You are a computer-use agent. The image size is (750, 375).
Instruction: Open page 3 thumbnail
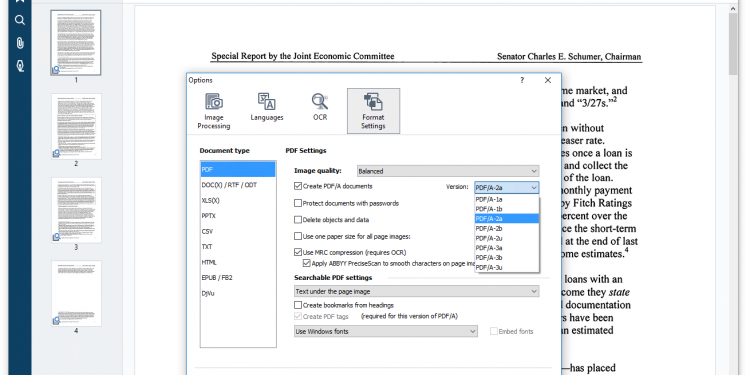point(76,210)
